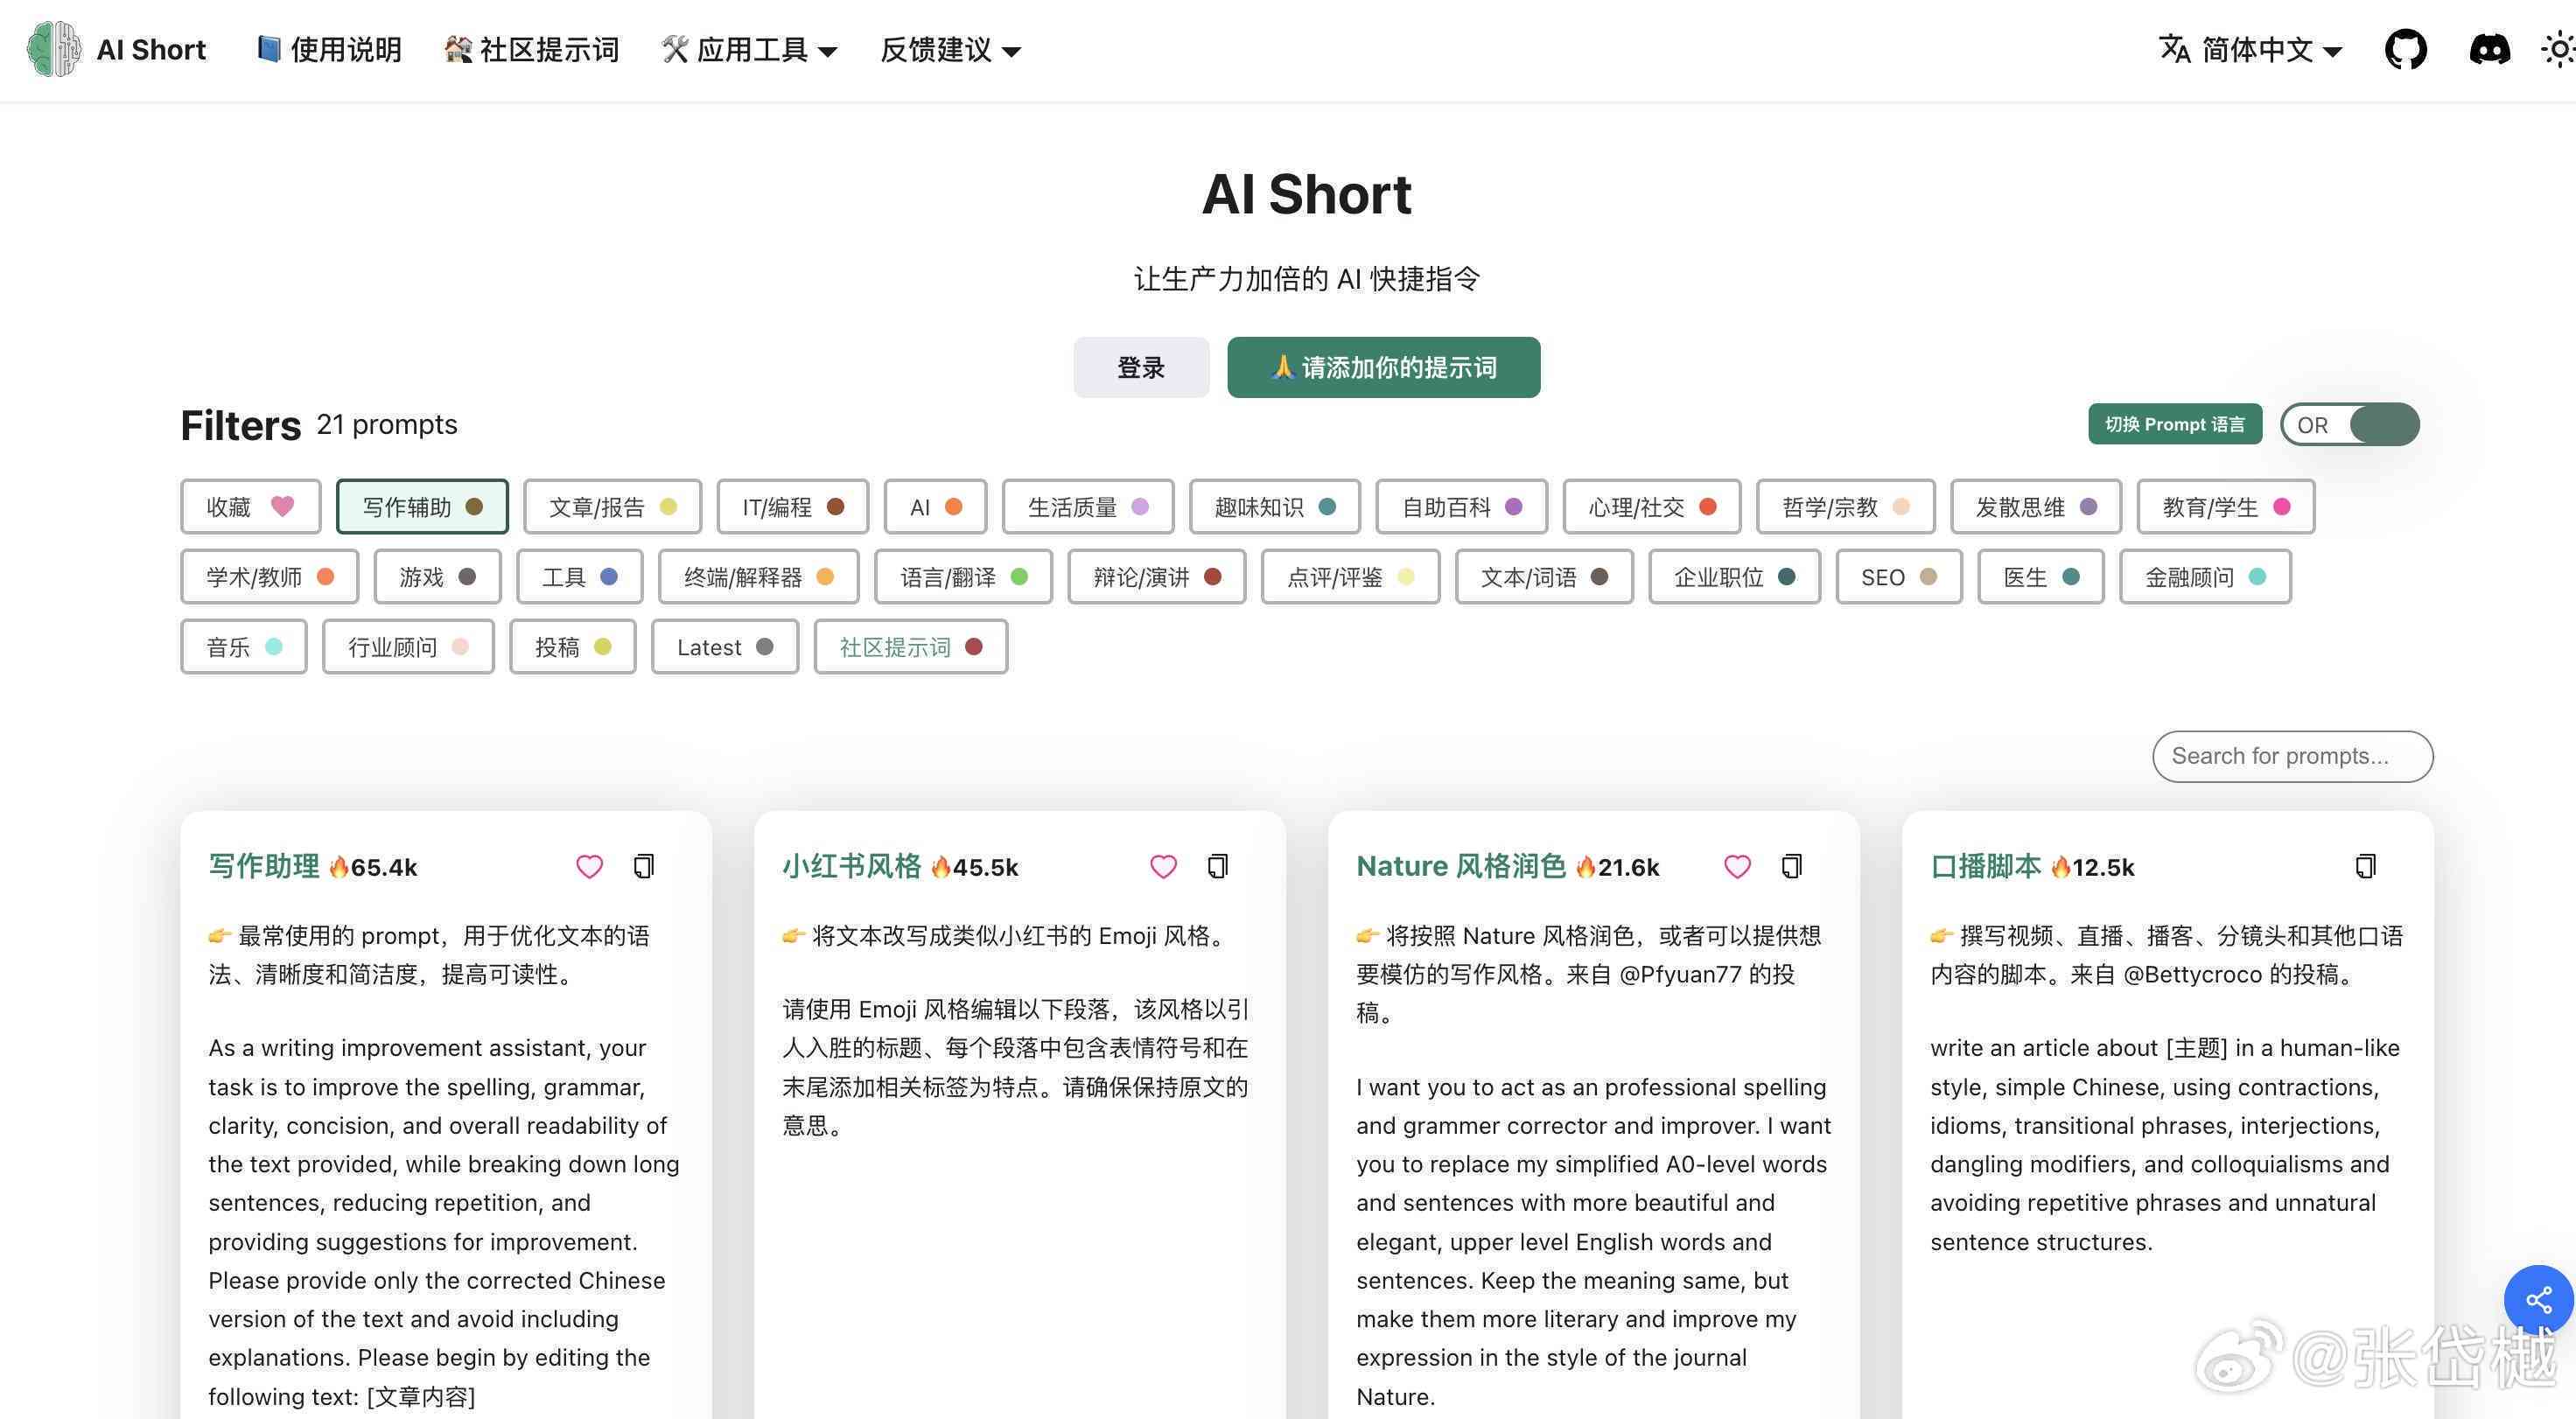Click 请添加你的提示词 button
This screenshot has width=2576, height=1419.
click(1384, 367)
